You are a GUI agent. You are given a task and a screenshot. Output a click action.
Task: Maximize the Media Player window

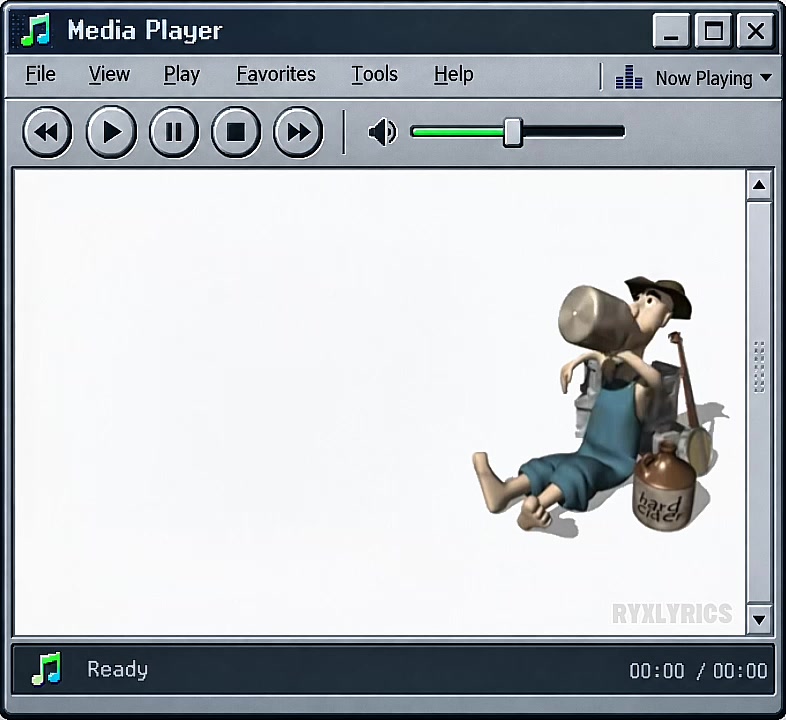coord(713,31)
